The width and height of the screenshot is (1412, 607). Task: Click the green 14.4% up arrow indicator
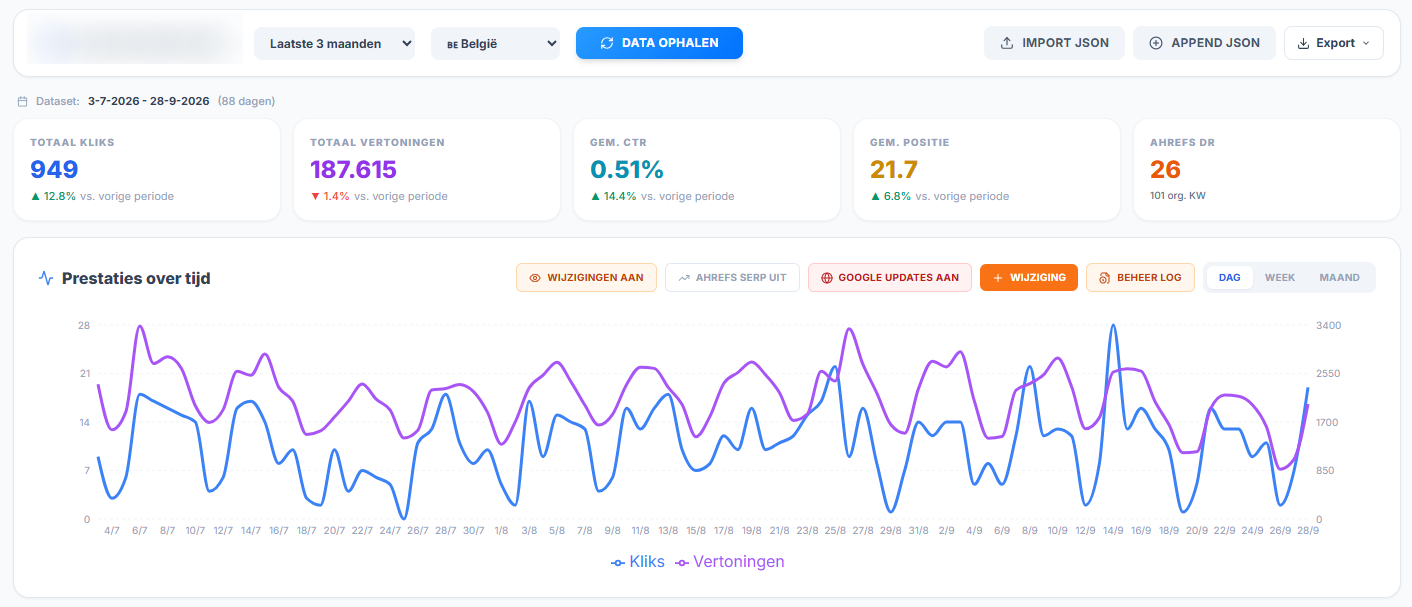tap(613, 196)
